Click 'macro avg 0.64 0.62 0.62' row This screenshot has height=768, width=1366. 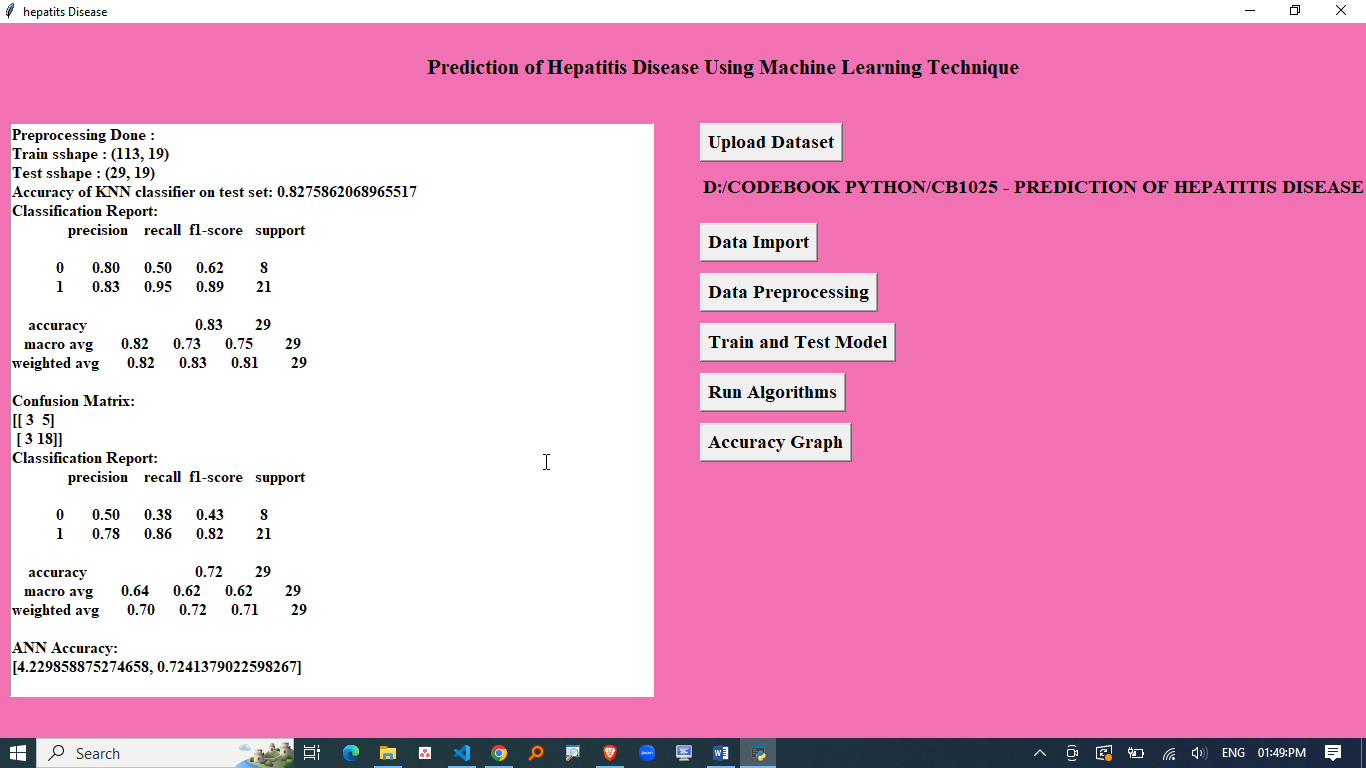point(162,591)
